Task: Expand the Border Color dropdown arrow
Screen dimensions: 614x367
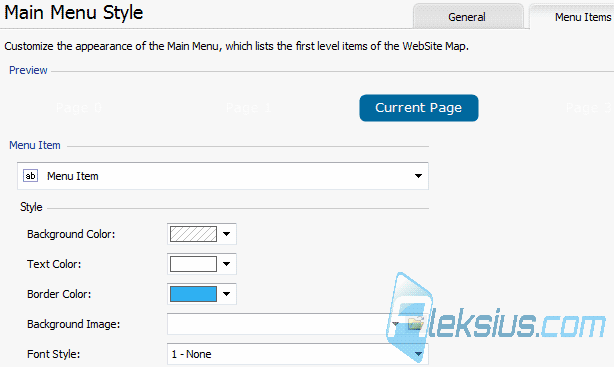Action: coord(226,294)
